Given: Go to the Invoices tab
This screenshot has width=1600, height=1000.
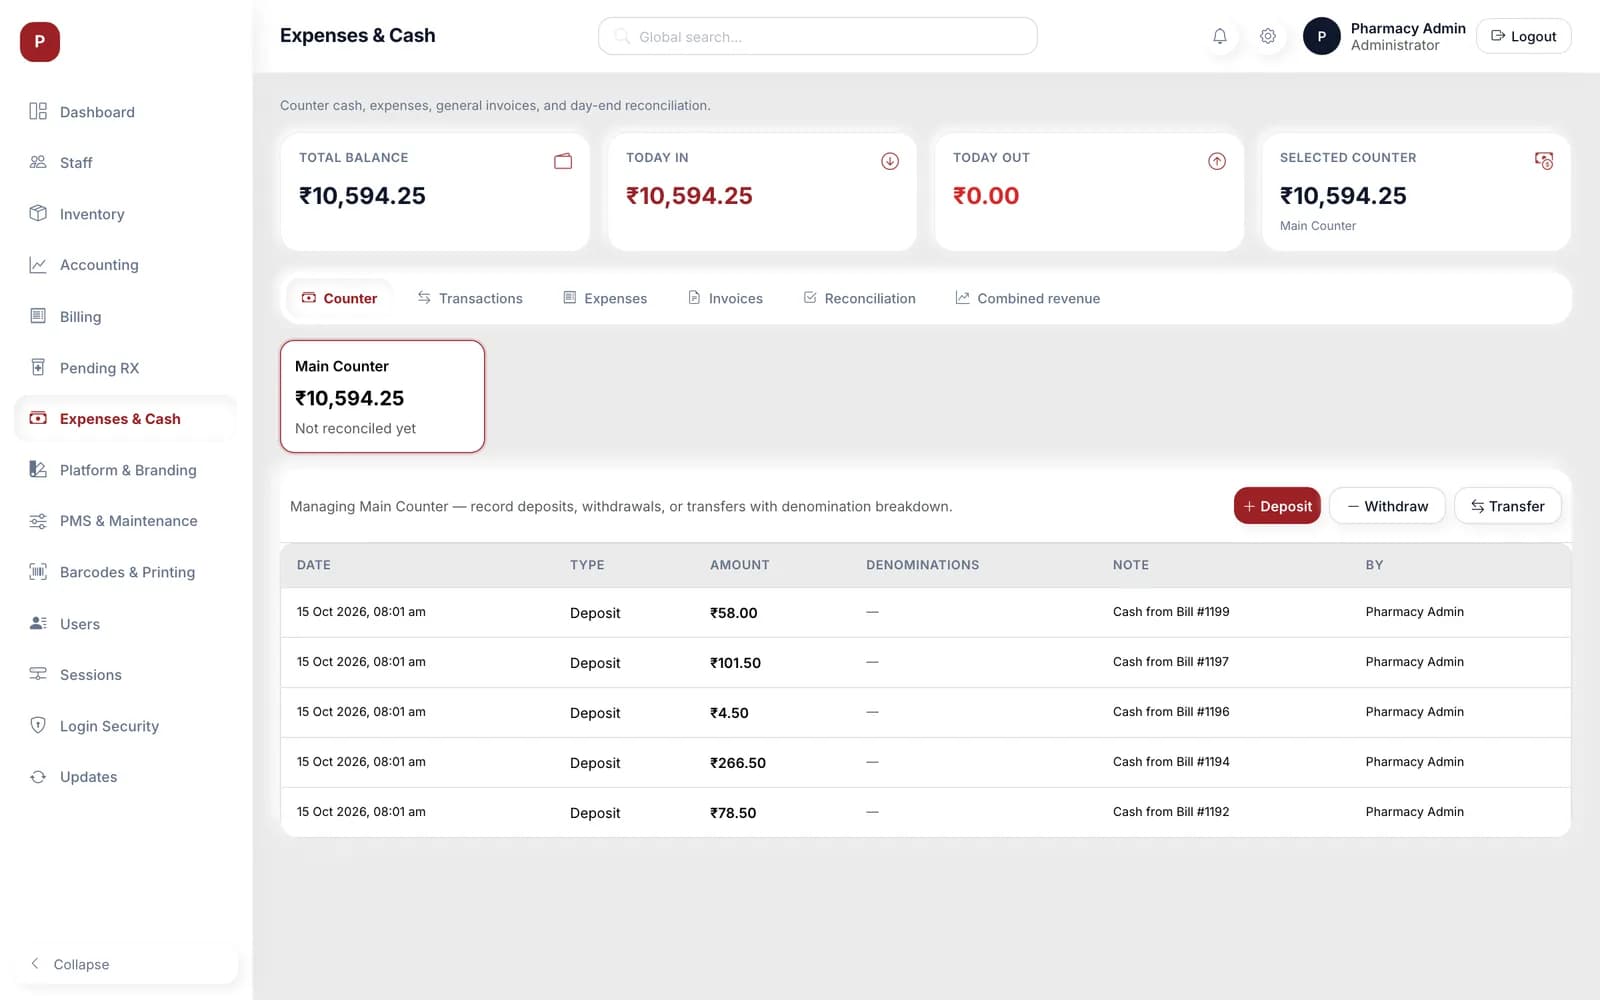Looking at the screenshot, I should (x=725, y=298).
